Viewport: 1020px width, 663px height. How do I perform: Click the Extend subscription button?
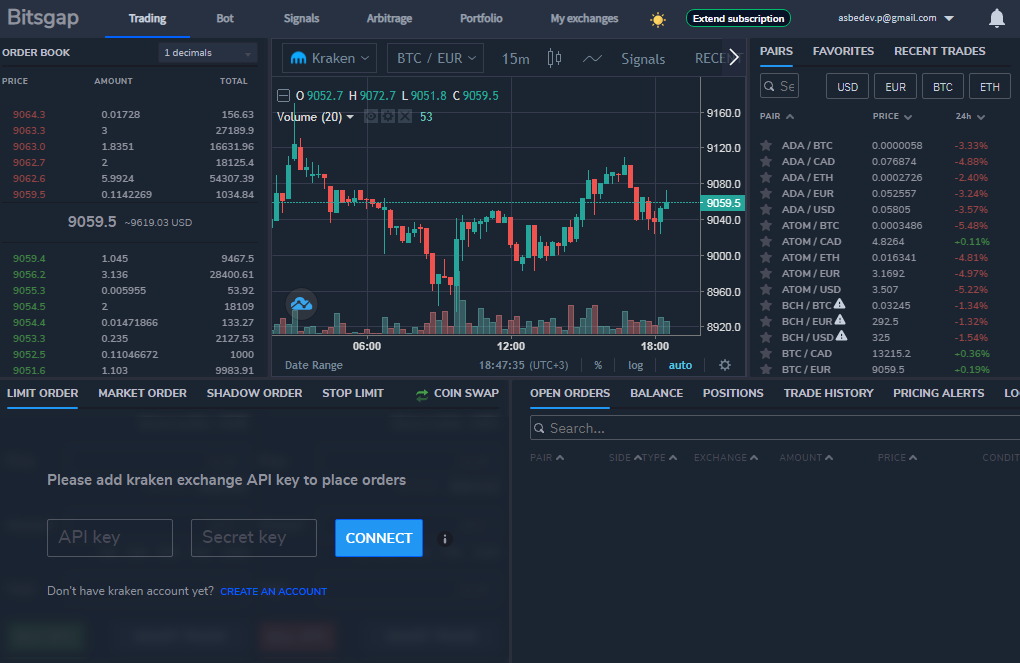pos(738,18)
